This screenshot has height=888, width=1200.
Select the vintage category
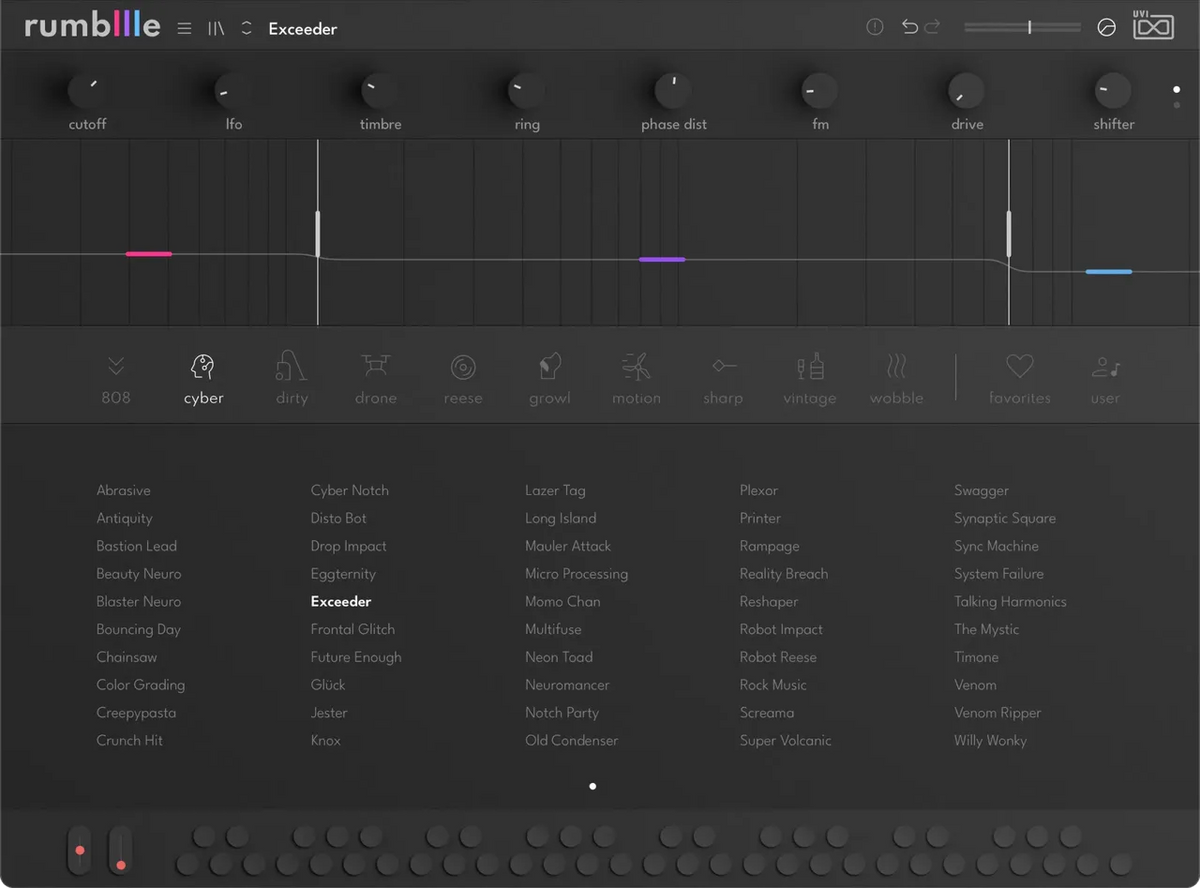[810, 379]
